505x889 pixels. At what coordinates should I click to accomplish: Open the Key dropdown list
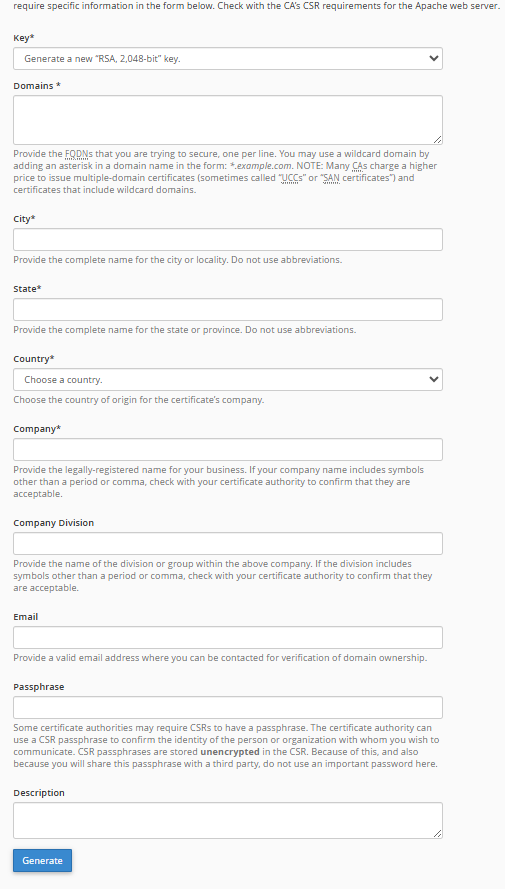click(x=228, y=58)
